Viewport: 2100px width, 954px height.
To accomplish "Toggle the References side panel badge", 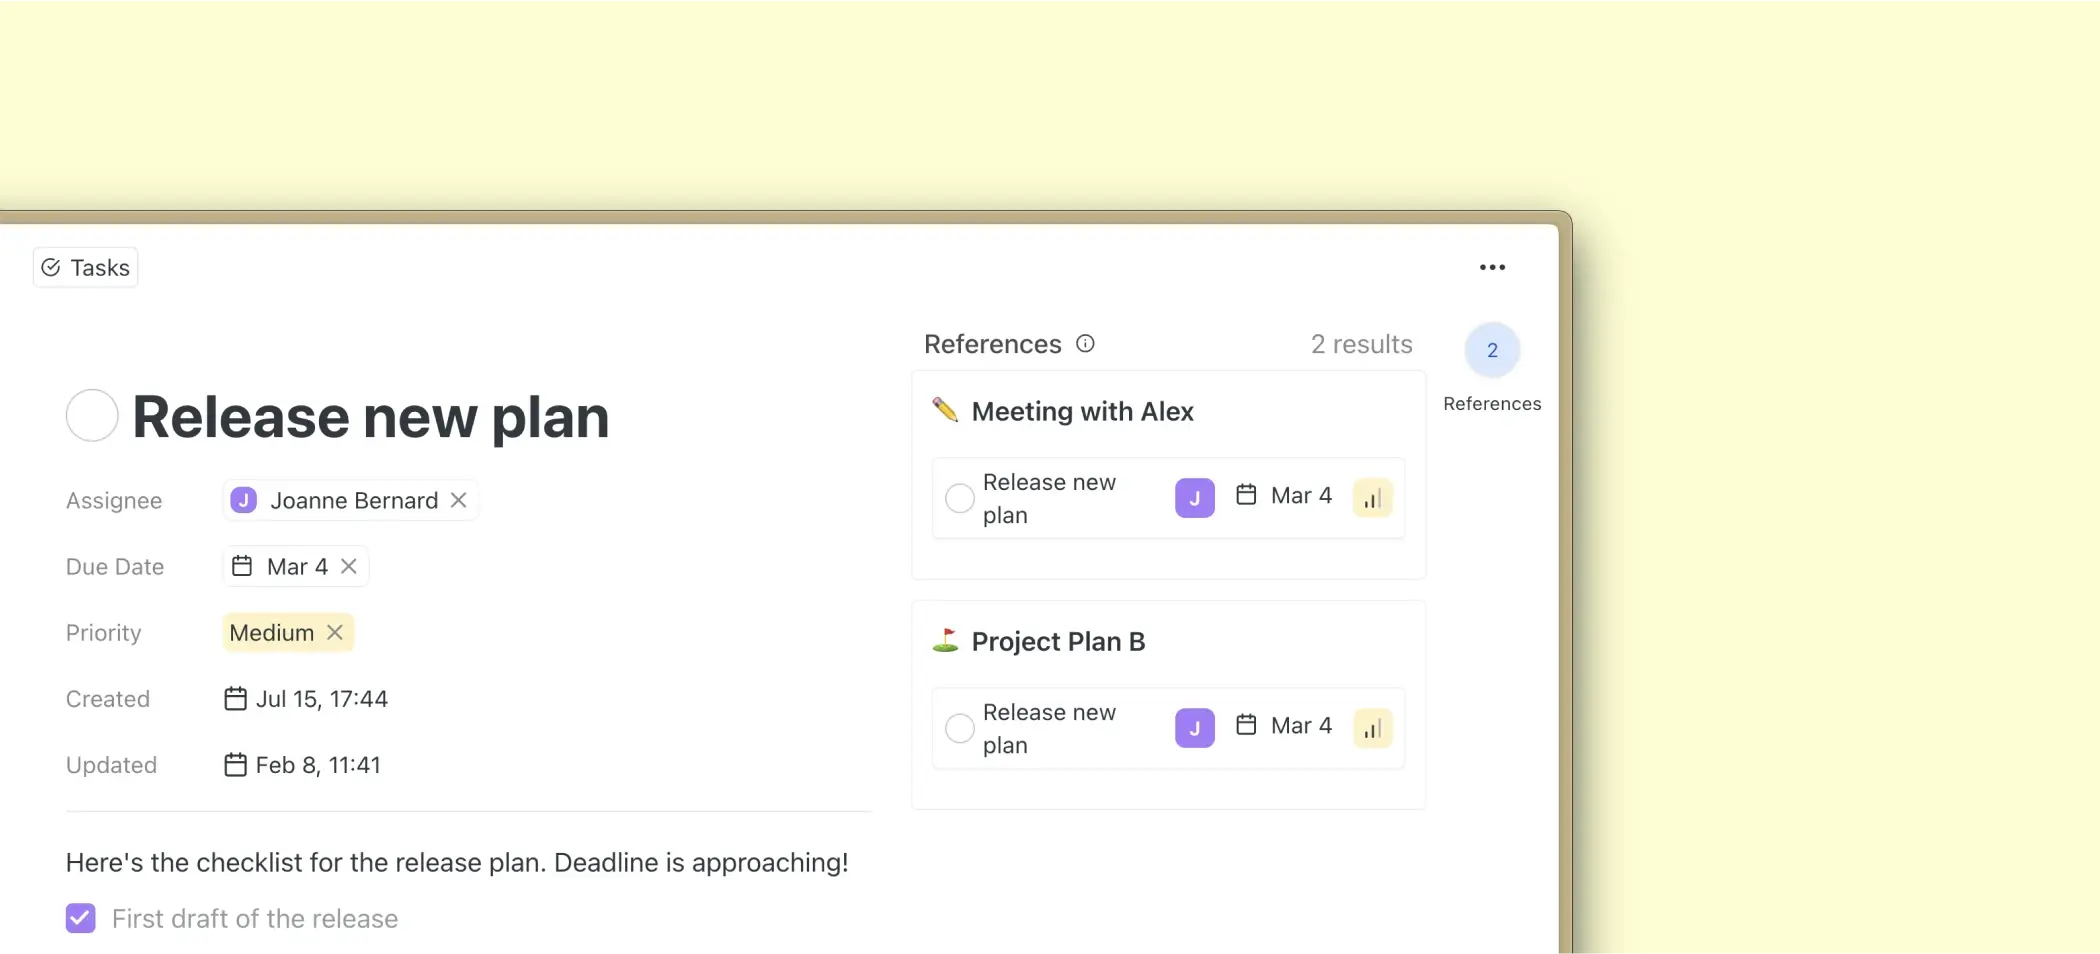I will pyautogui.click(x=1492, y=350).
